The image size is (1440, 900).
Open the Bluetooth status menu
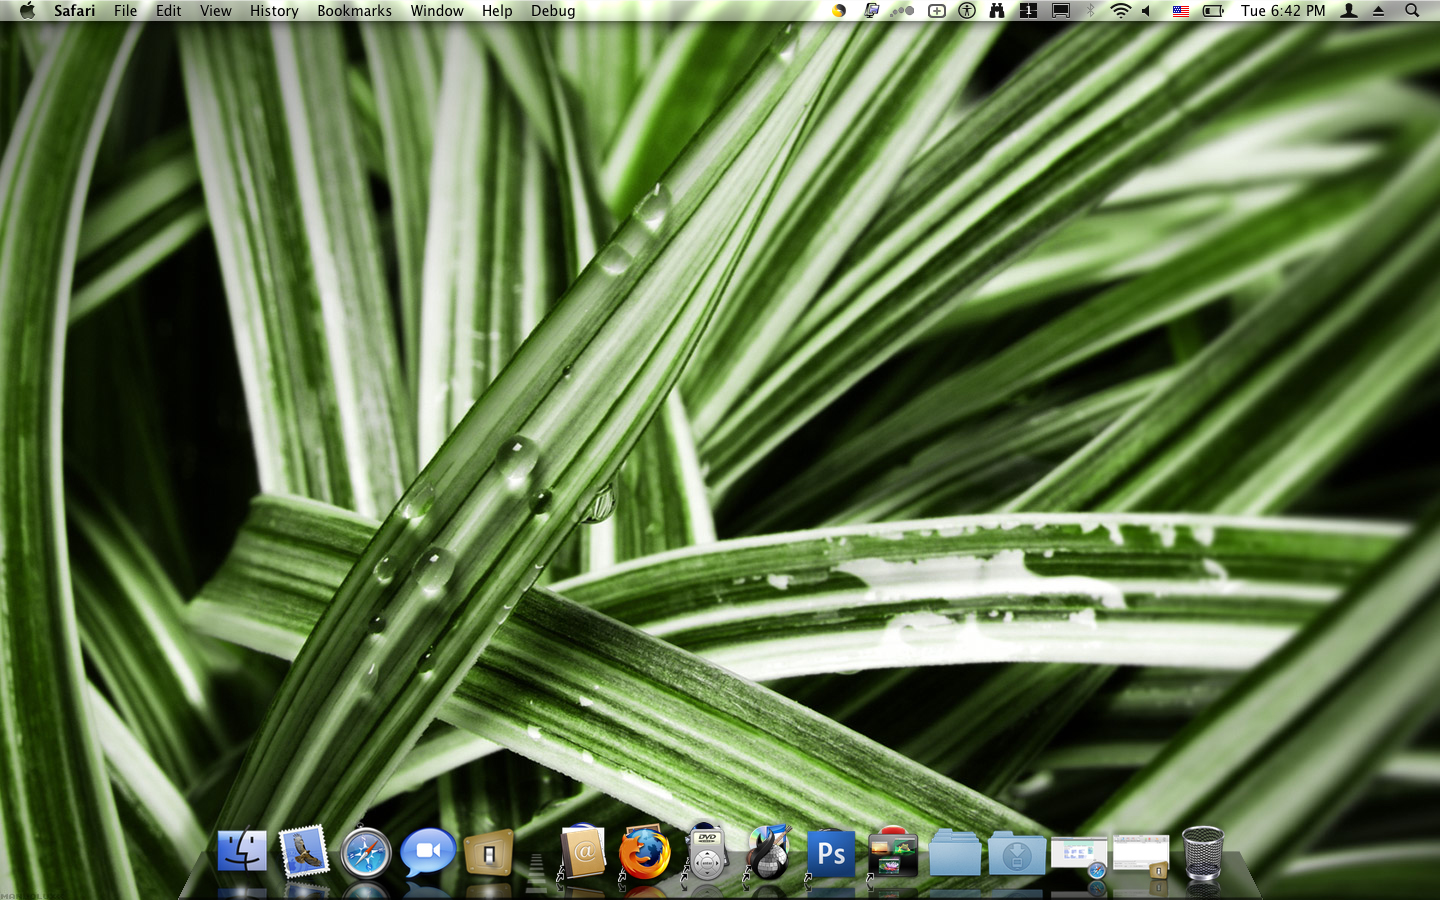1091,11
